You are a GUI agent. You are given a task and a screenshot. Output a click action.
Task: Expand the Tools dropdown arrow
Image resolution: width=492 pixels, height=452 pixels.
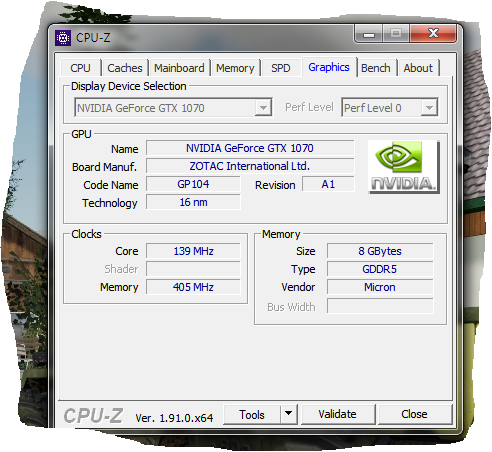(289, 414)
